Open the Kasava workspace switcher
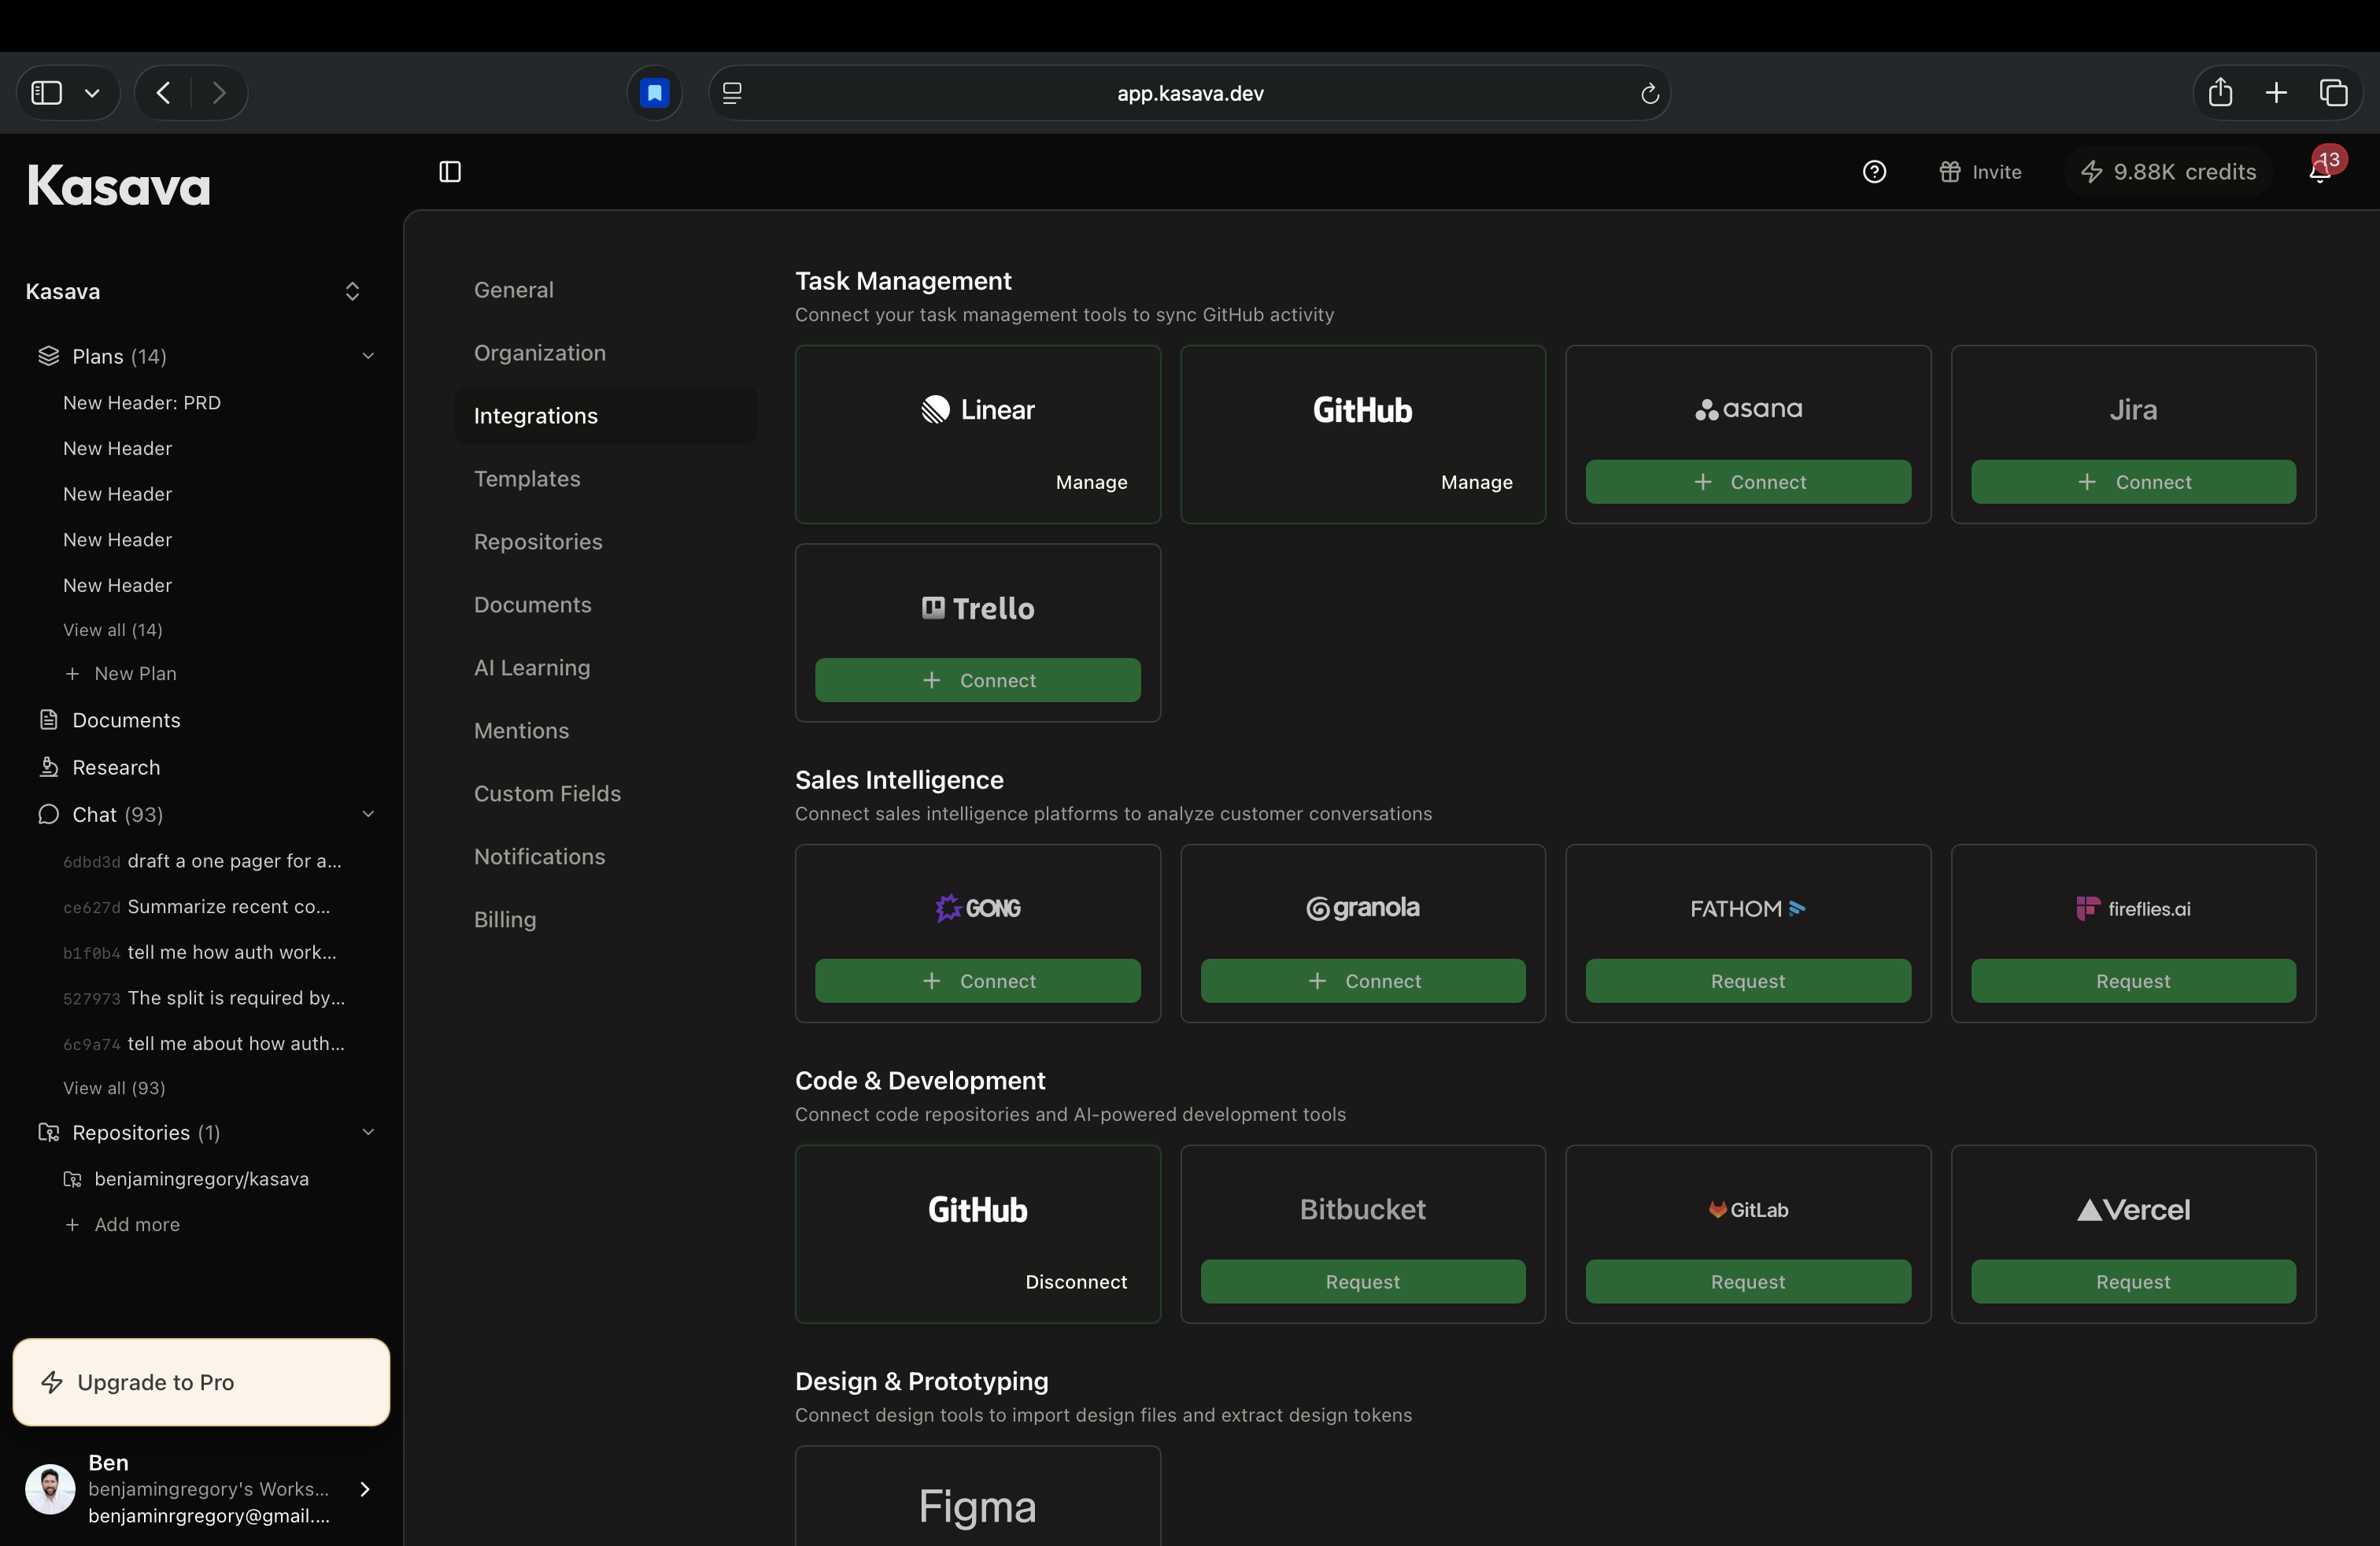Image resolution: width=2380 pixels, height=1546 pixels. (x=192, y=291)
